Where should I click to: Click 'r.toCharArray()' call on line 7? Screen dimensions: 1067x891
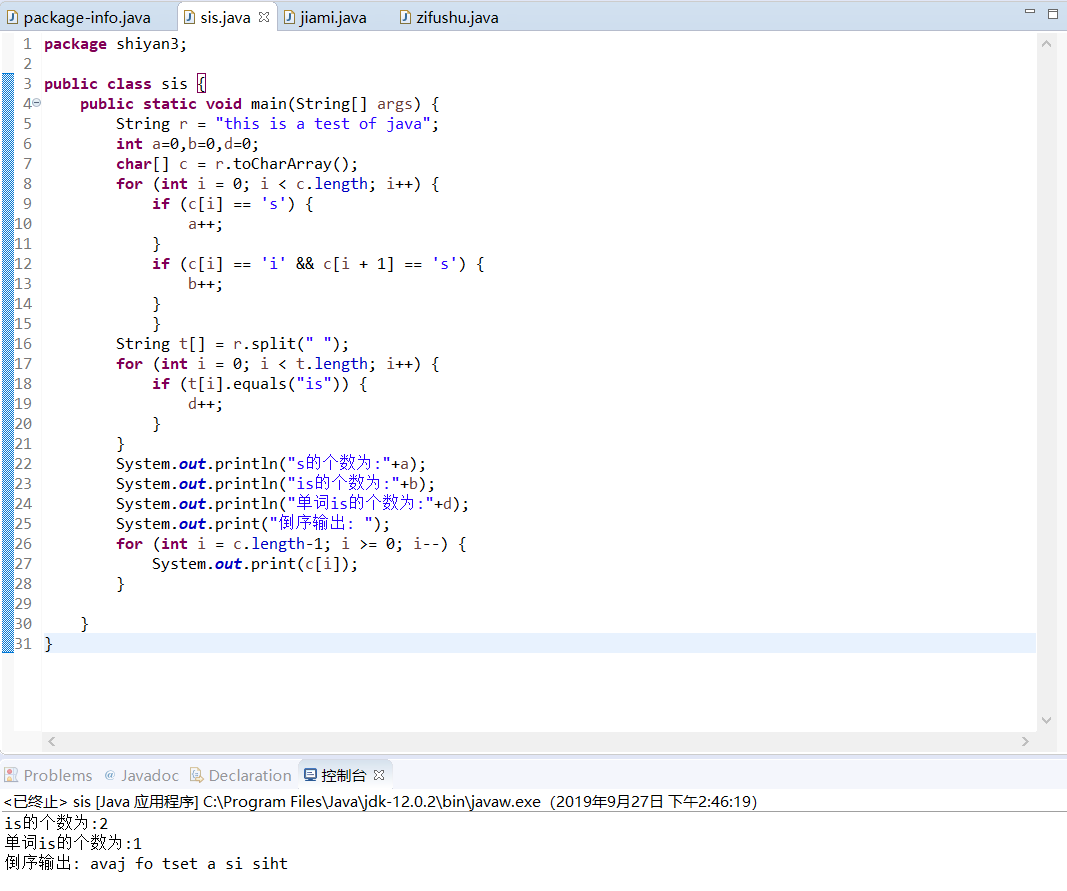pos(282,164)
